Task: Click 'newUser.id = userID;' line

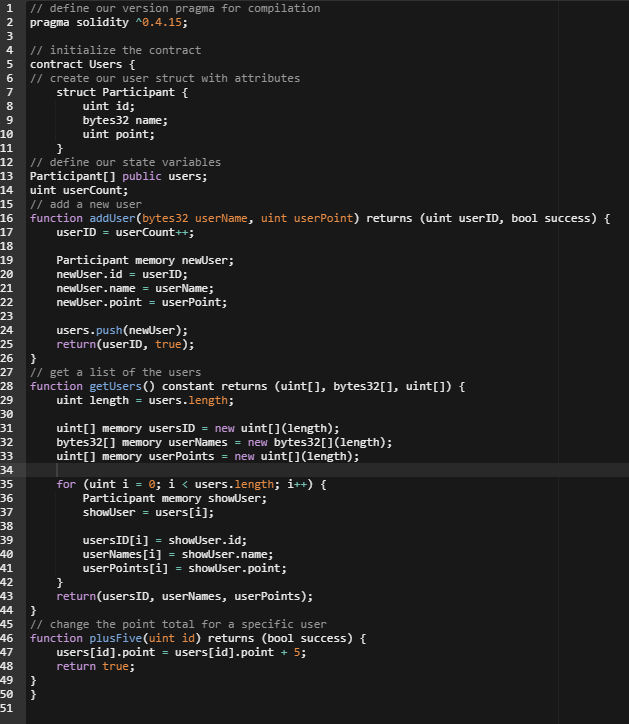Action: tap(122, 274)
